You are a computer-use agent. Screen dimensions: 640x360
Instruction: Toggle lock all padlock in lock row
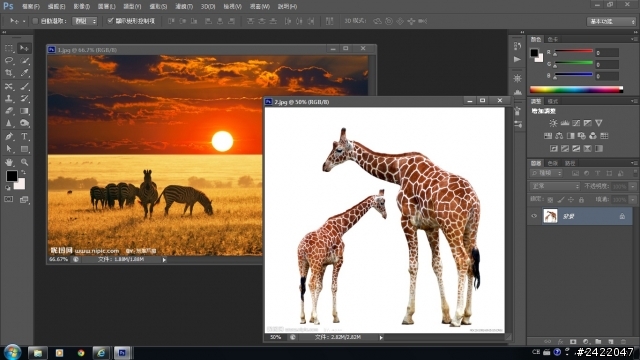(581, 200)
